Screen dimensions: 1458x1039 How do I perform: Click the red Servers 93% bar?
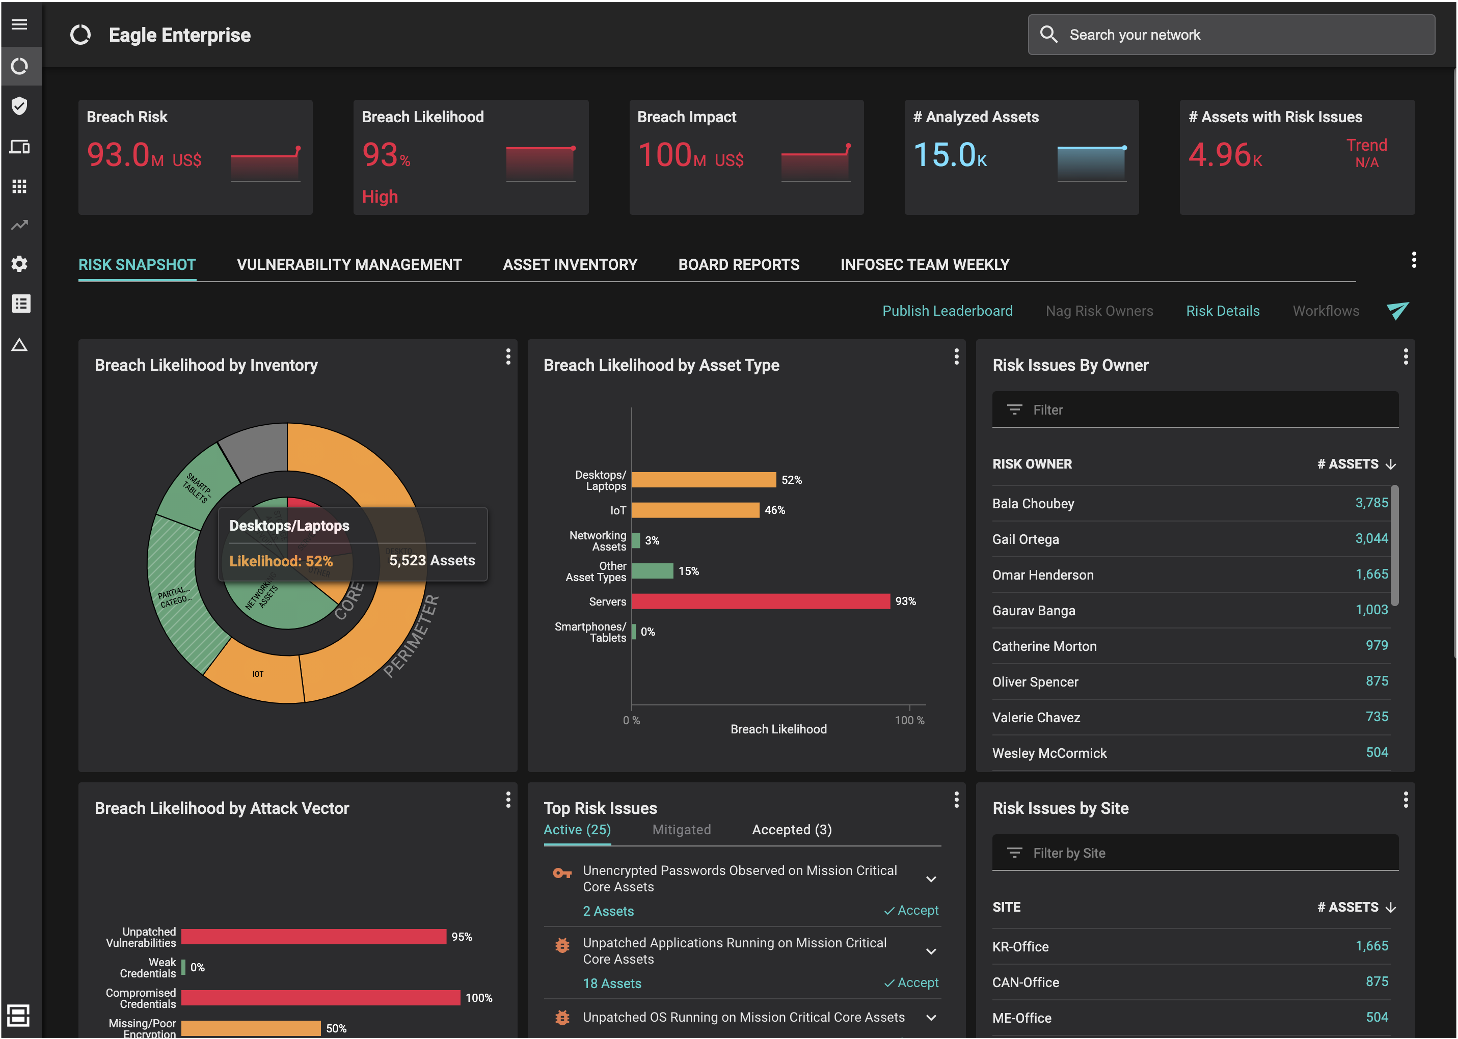[x=760, y=601]
